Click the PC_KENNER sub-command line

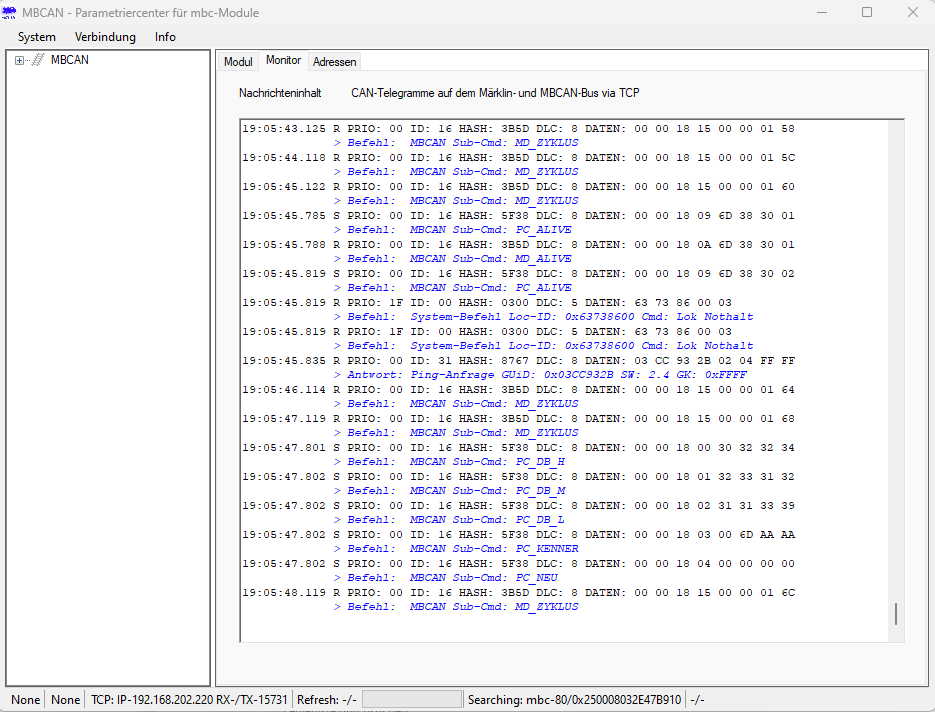[456, 549]
